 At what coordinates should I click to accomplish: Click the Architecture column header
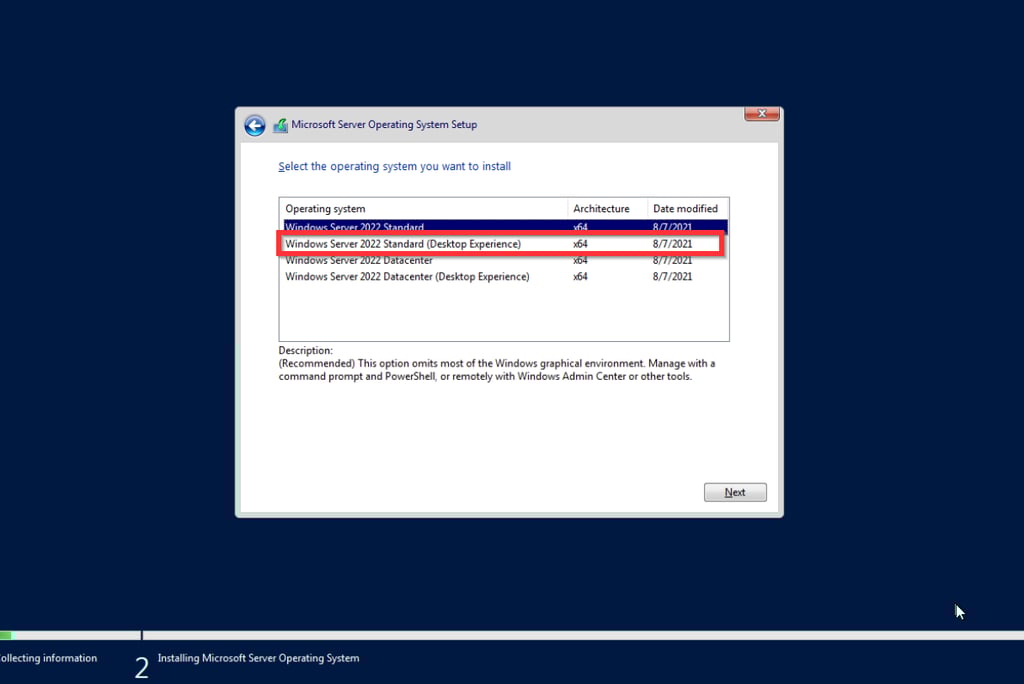pos(607,208)
